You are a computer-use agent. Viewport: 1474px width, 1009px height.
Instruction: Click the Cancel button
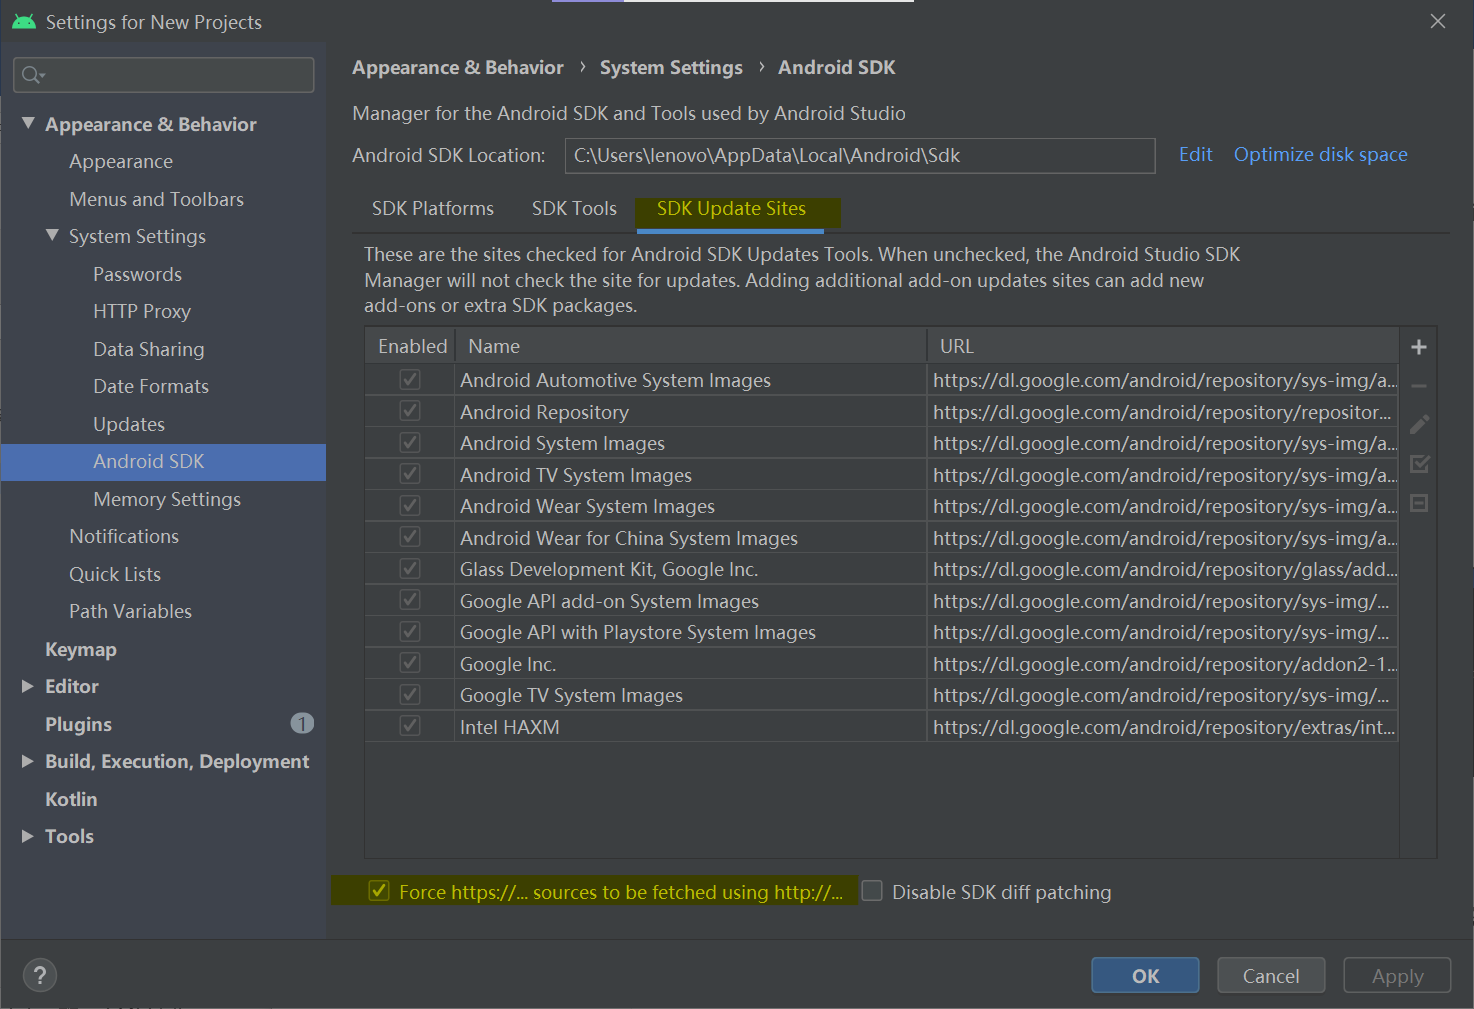click(x=1271, y=975)
